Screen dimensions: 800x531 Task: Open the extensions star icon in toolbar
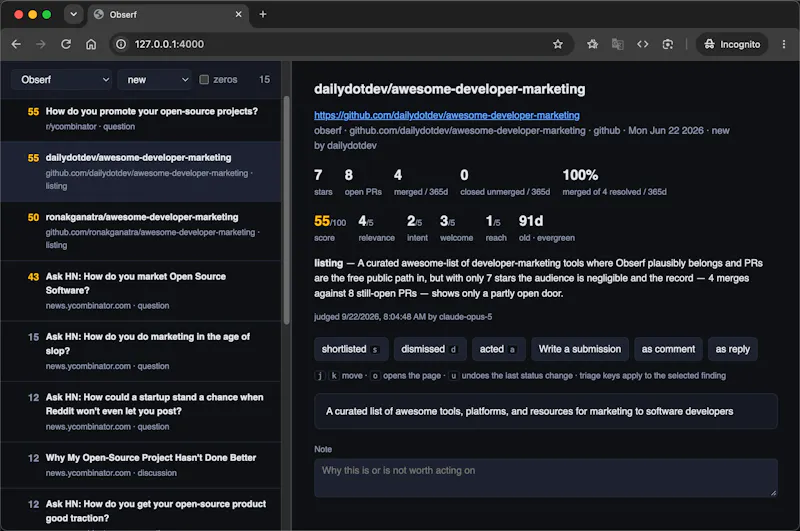(592, 44)
